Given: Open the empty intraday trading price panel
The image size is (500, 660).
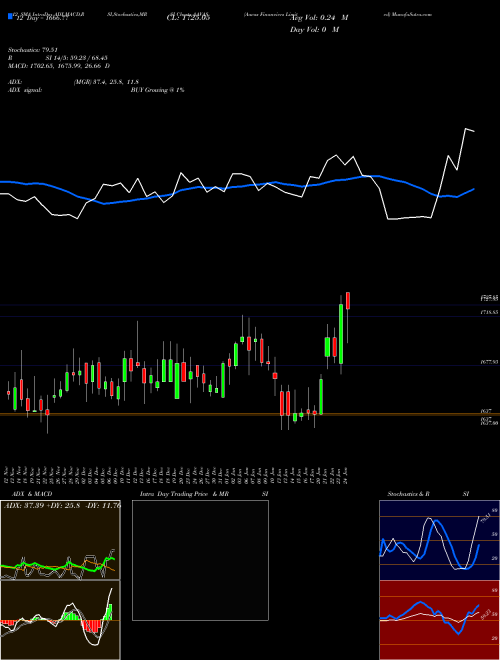Looking at the screenshot, I should pos(200,560).
